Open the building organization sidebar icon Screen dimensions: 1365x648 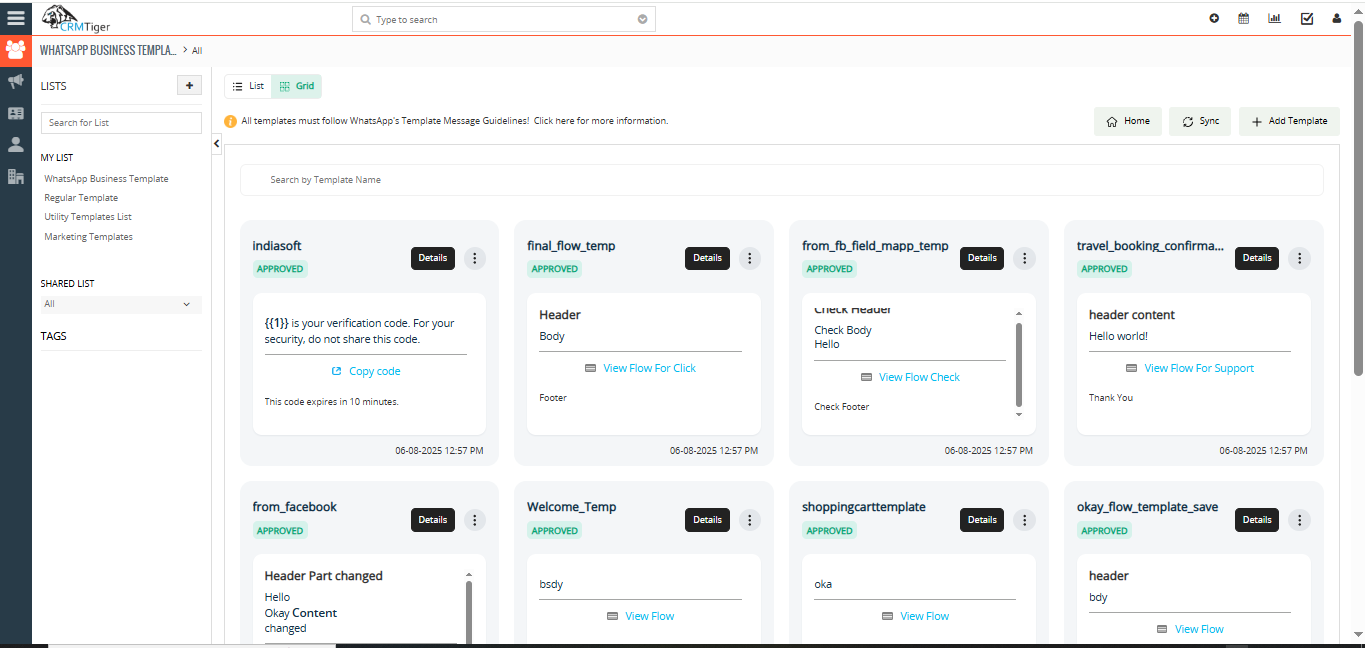[x=15, y=177]
